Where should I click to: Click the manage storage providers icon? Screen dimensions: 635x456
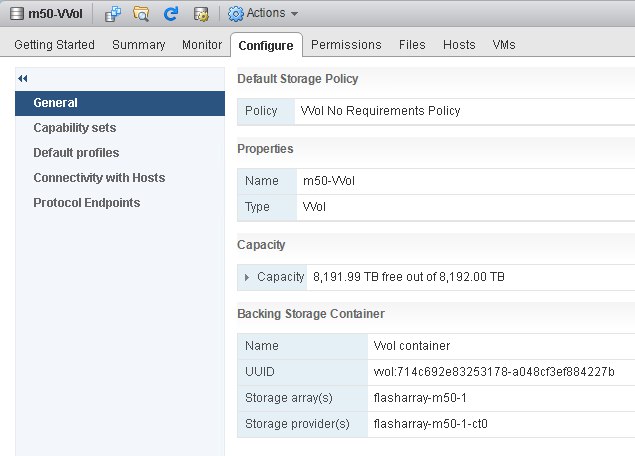coord(201,14)
